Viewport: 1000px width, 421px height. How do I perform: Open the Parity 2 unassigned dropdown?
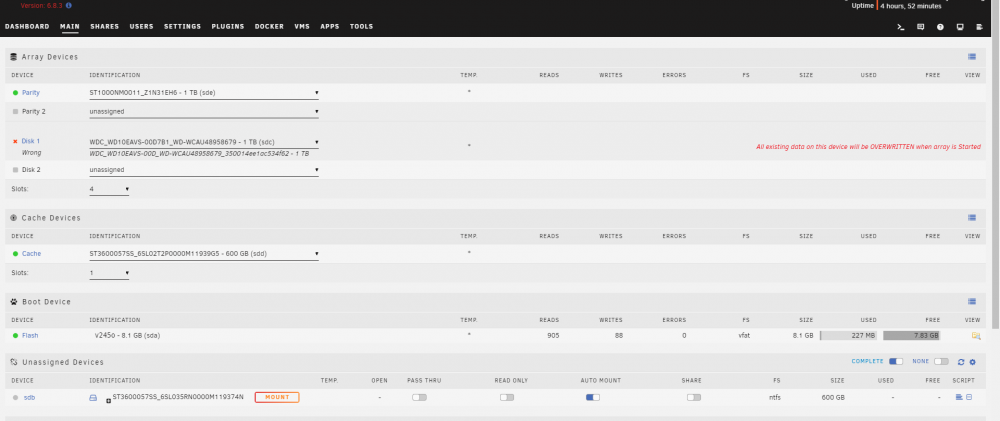pyautogui.click(x=204, y=112)
